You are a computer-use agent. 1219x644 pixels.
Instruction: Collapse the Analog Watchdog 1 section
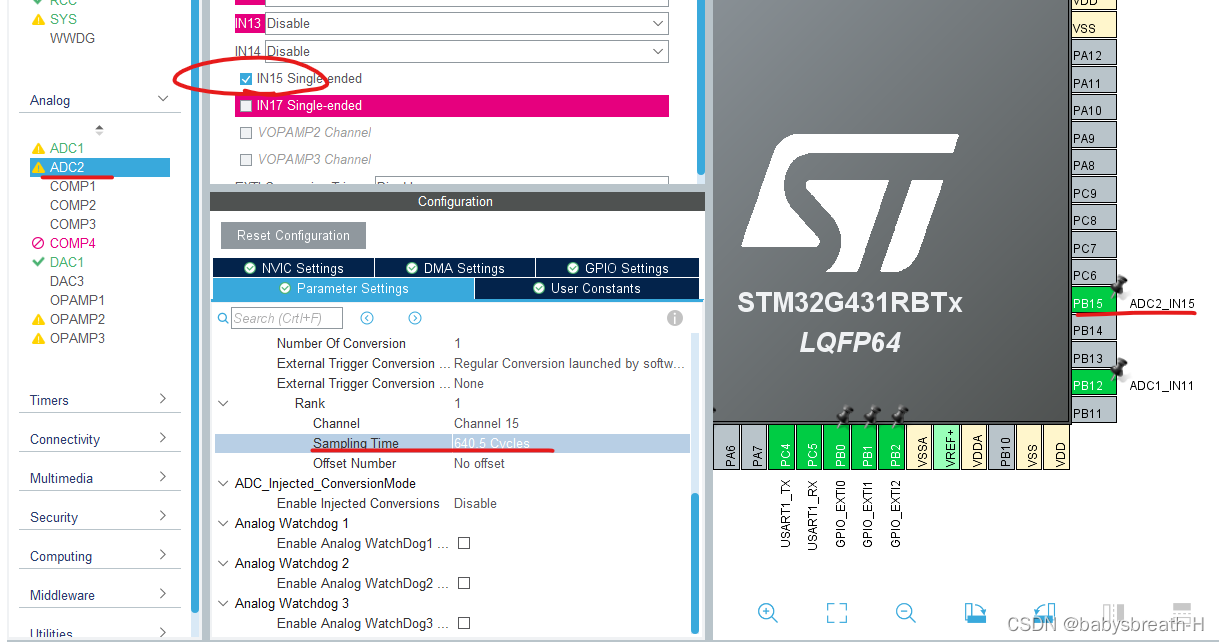(223, 523)
